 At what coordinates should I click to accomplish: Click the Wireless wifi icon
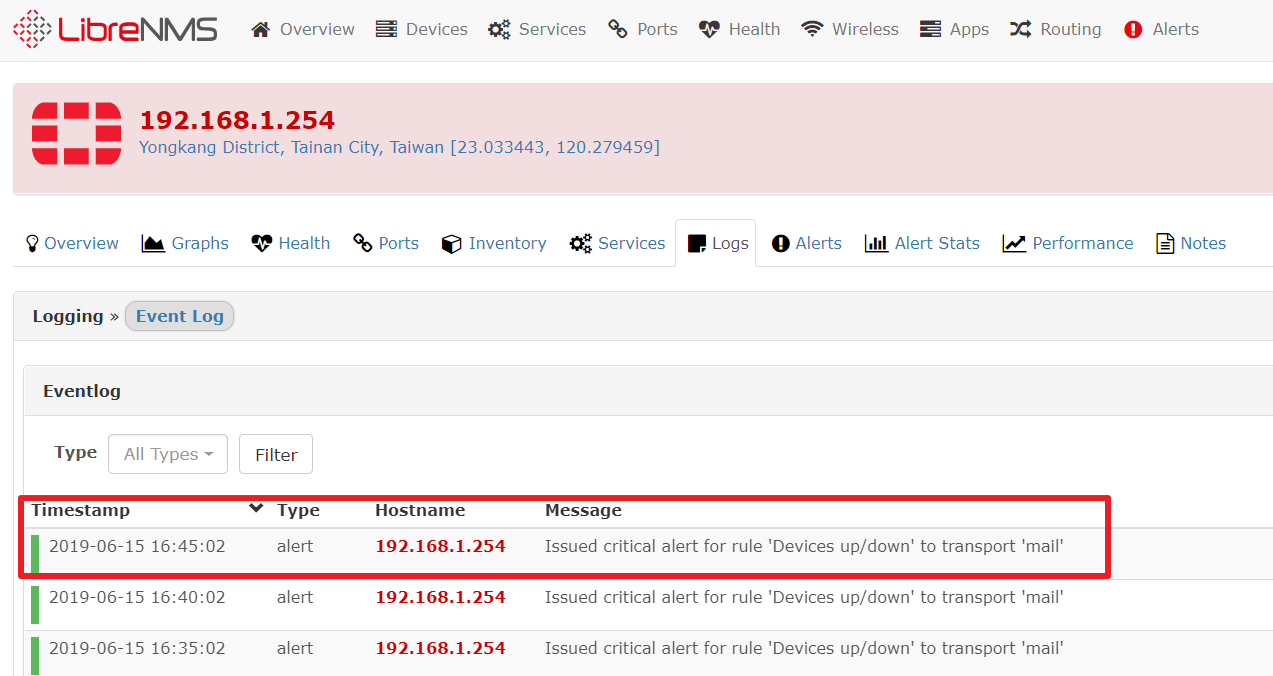pos(812,29)
